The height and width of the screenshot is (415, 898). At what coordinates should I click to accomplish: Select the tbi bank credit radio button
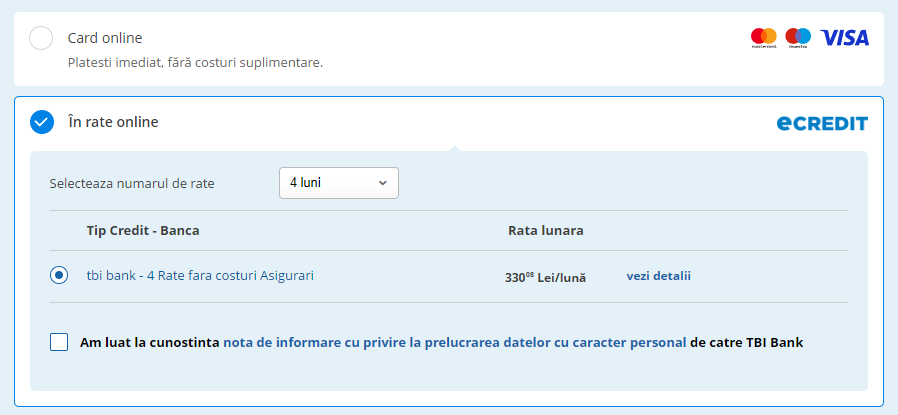click(x=59, y=275)
